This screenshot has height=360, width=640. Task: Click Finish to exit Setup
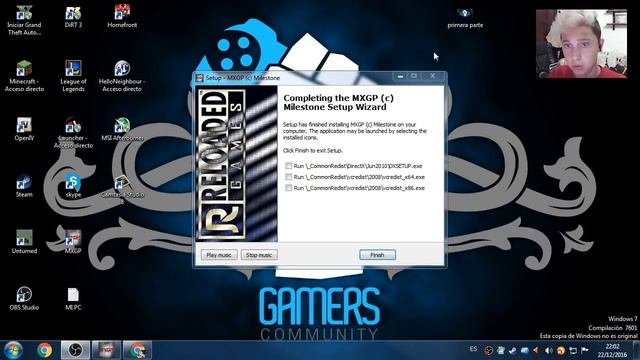pyautogui.click(x=377, y=255)
